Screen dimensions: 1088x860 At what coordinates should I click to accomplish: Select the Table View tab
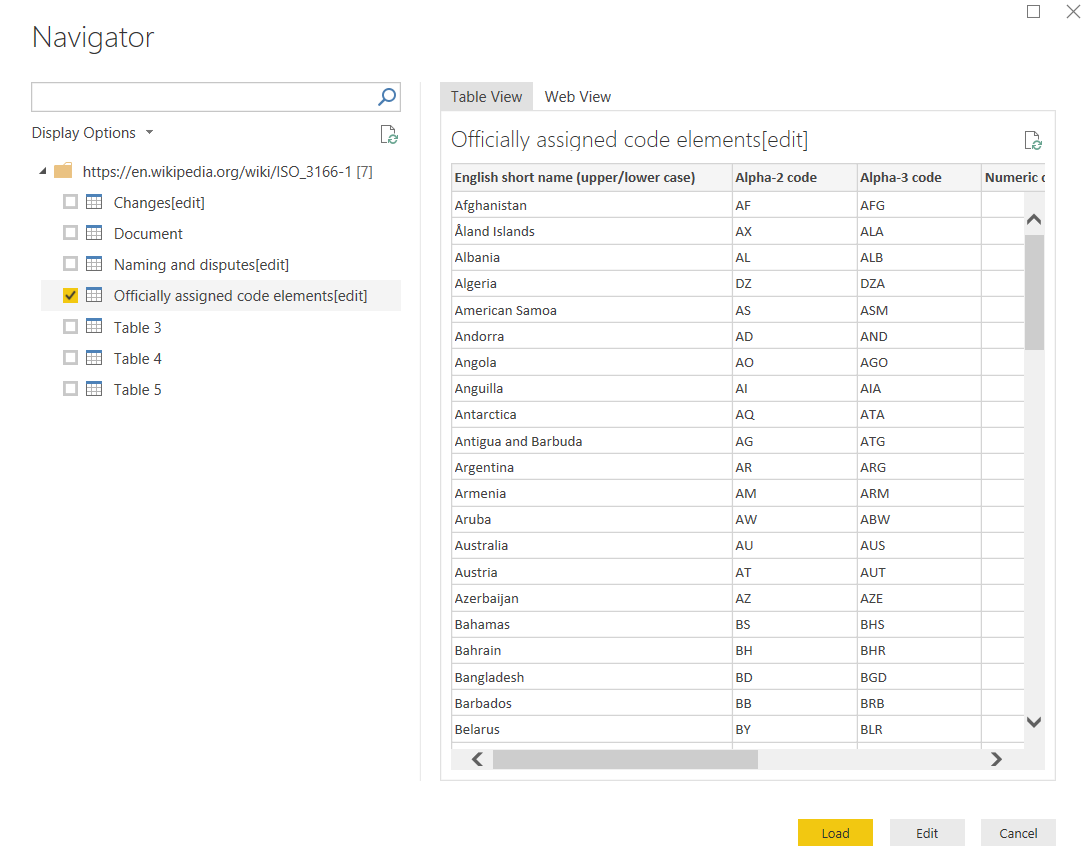point(486,97)
